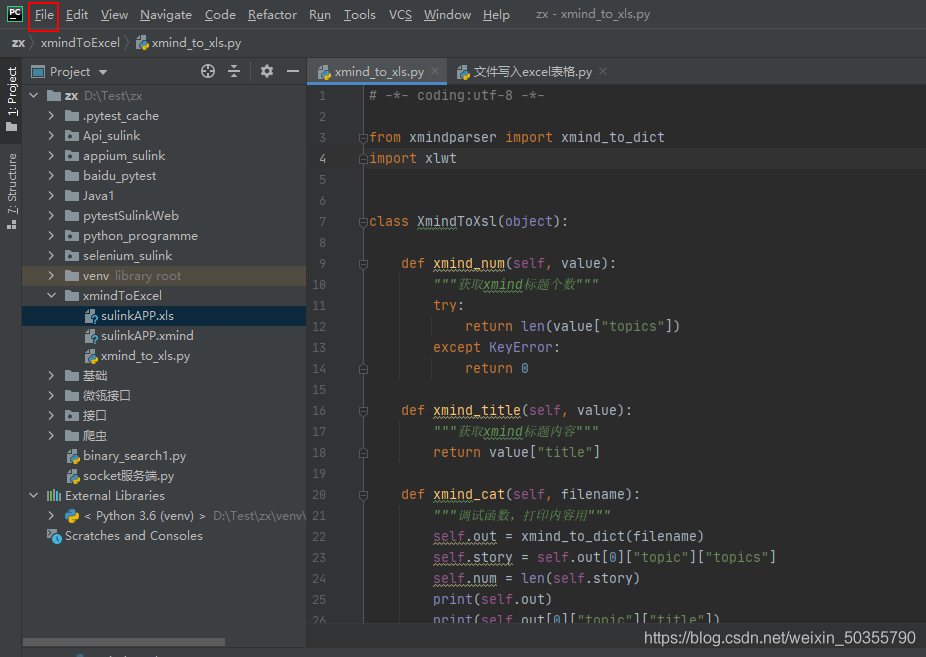Click the Collapse All icon in Project panel

(x=234, y=71)
